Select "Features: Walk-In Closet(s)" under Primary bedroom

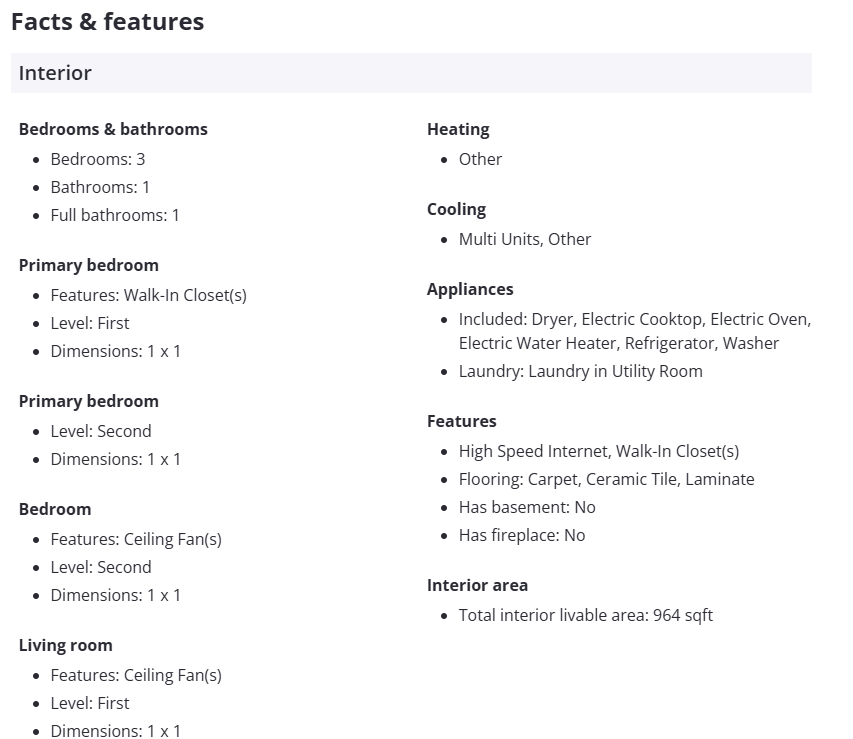(148, 295)
